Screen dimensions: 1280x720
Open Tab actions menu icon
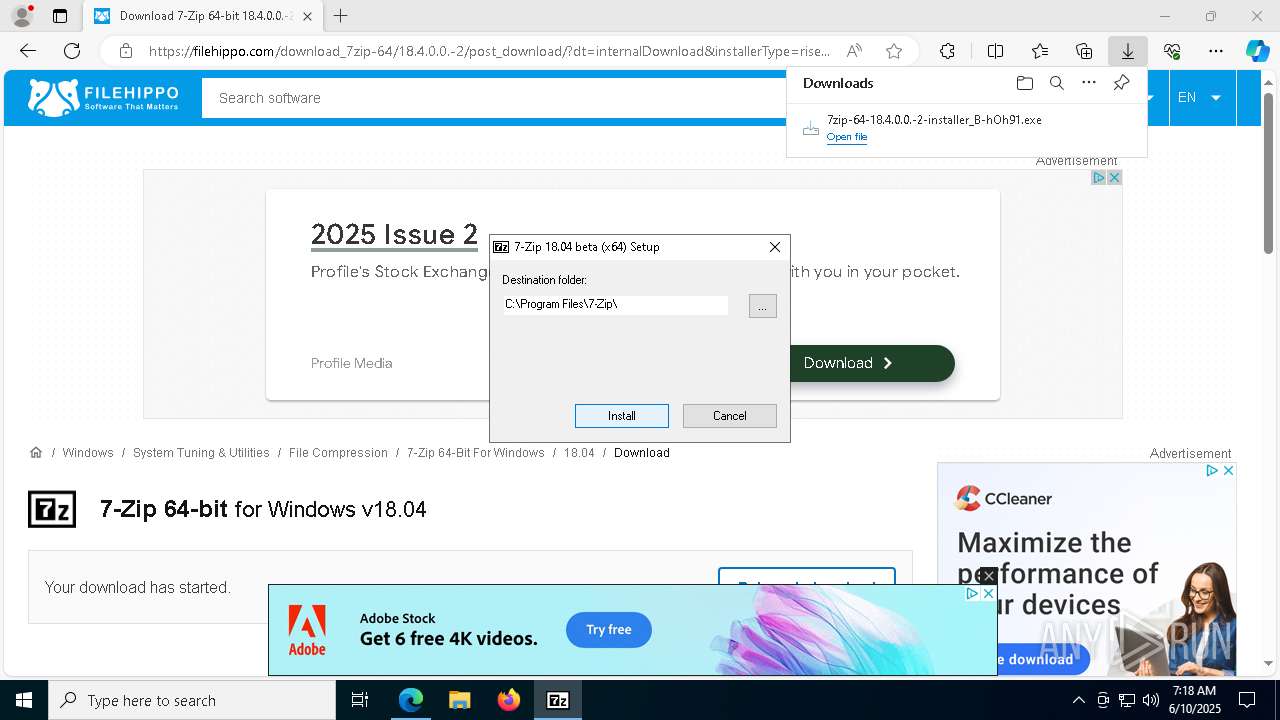tap(60, 16)
